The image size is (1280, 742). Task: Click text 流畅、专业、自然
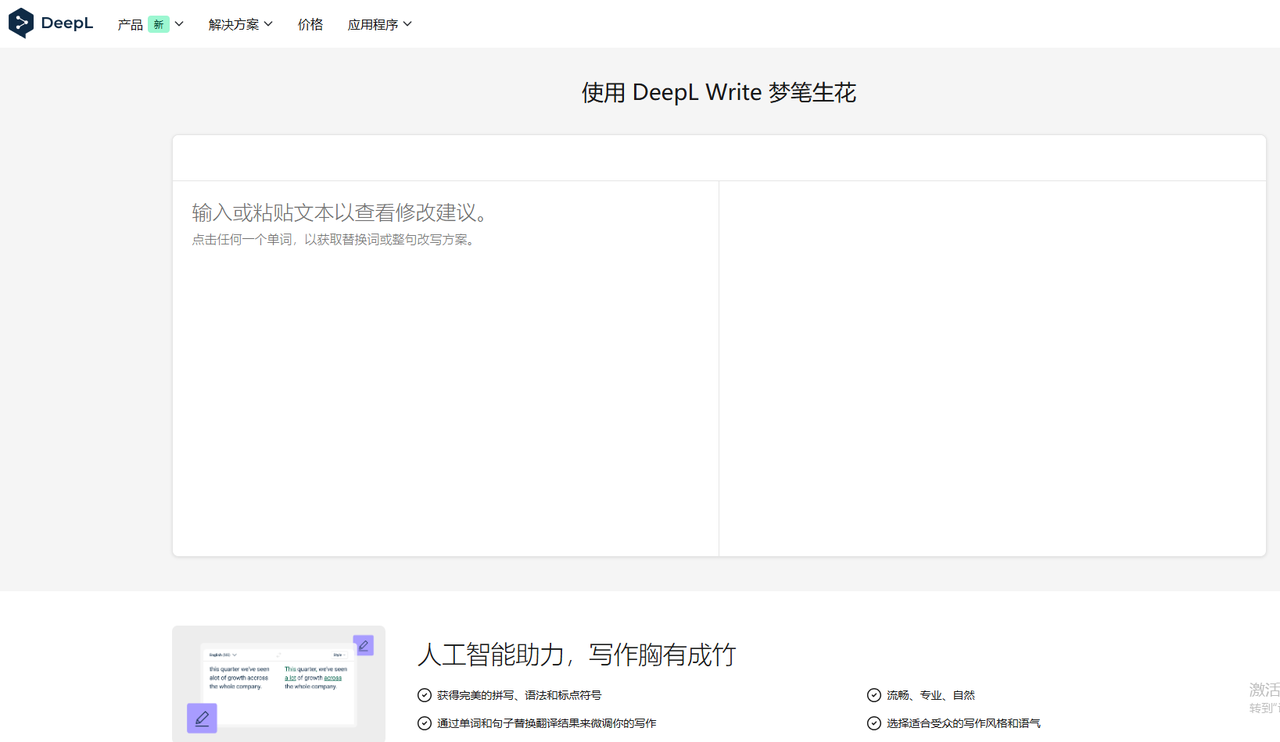pyautogui.click(x=930, y=695)
